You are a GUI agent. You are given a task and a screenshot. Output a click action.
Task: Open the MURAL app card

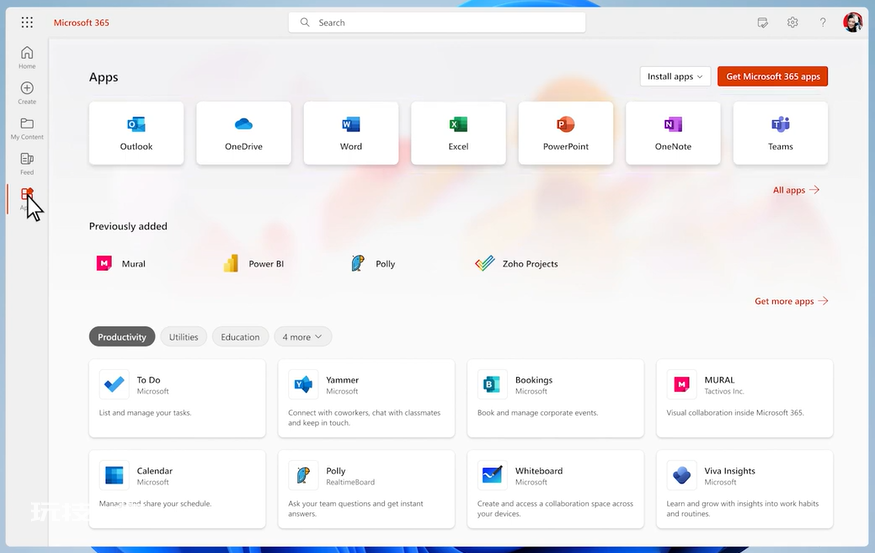pyautogui.click(x=745, y=398)
